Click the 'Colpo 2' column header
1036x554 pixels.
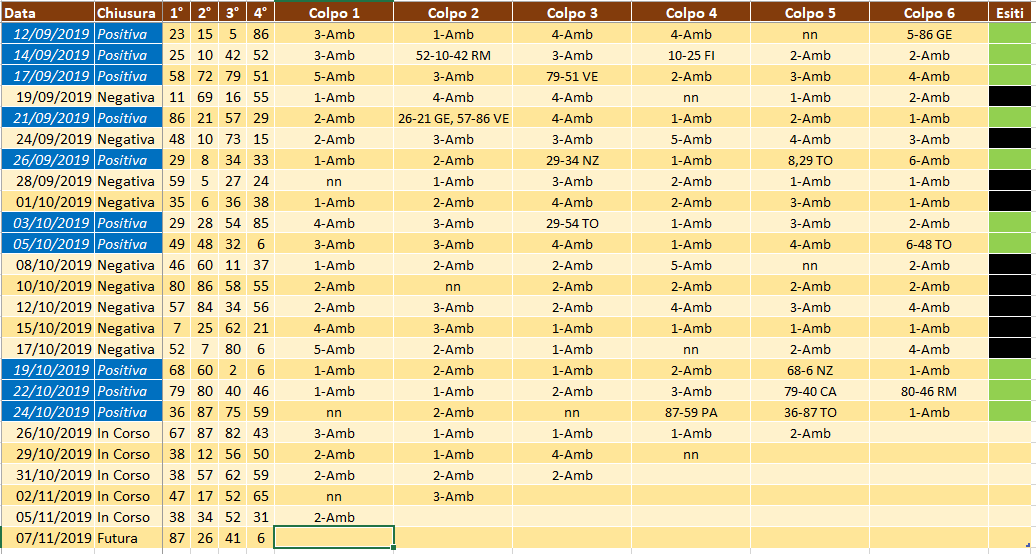453,13
